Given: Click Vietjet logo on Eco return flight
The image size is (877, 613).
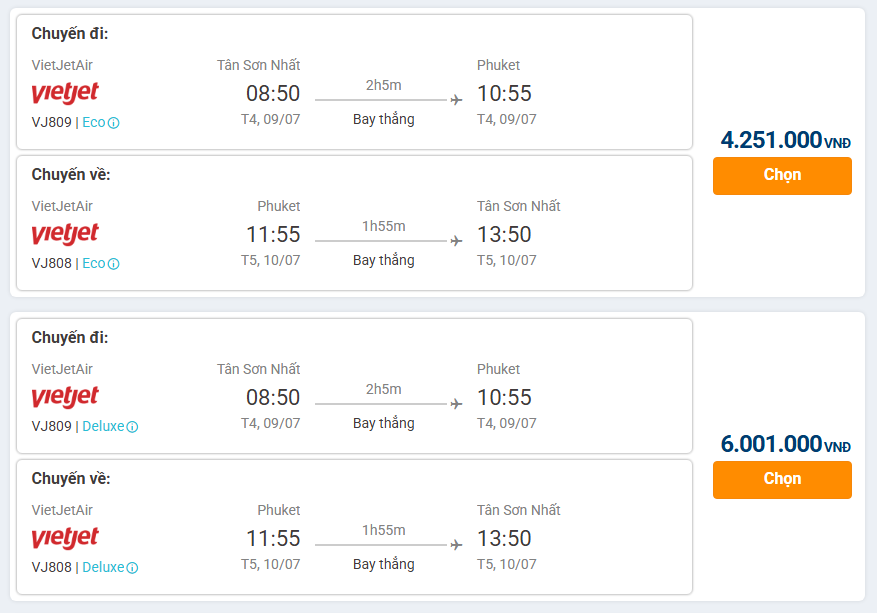Looking at the screenshot, I should coord(65,235).
